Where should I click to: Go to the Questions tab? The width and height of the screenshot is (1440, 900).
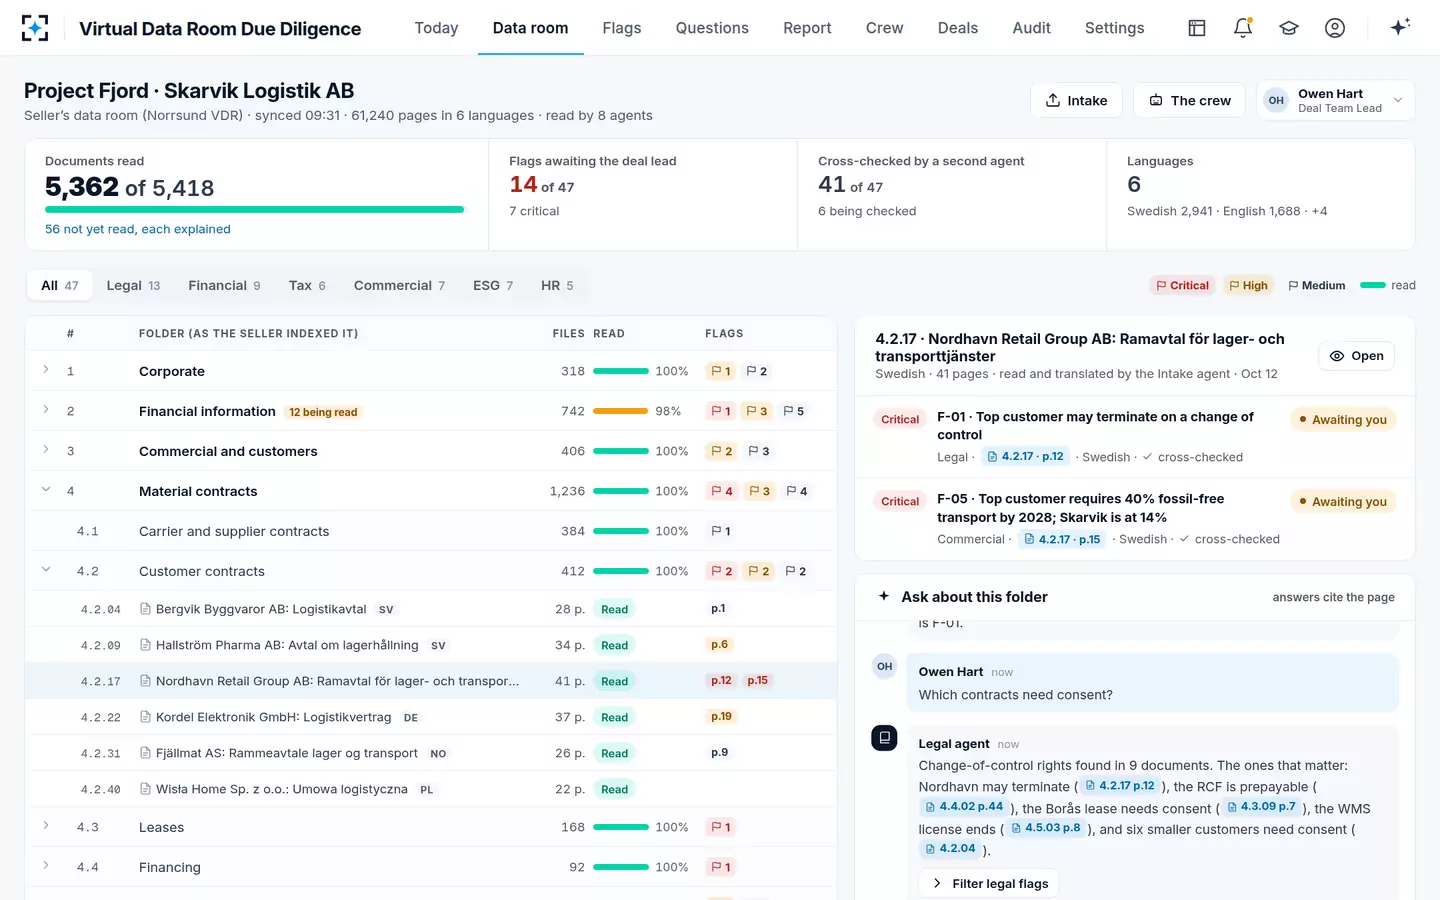click(x=712, y=28)
